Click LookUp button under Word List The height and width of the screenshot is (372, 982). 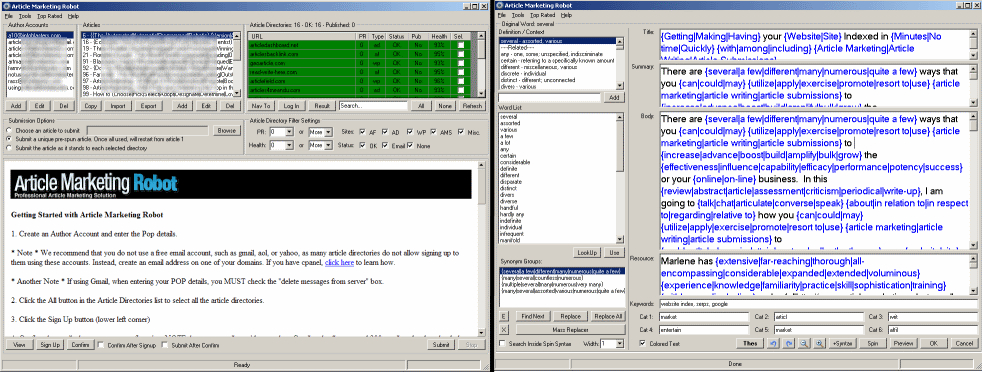click(x=587, y=252)
